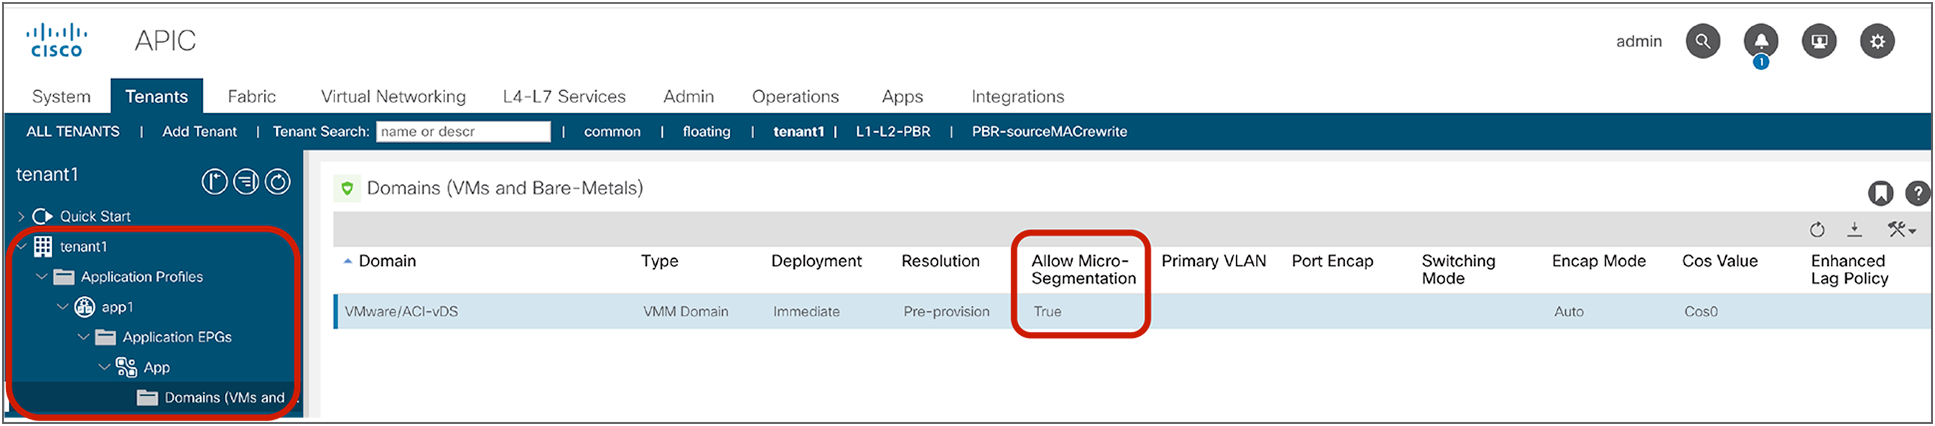The image size is (1935, 426).
Task: Collapse the tenant1 tree node
Action: [x=21, y=246]
